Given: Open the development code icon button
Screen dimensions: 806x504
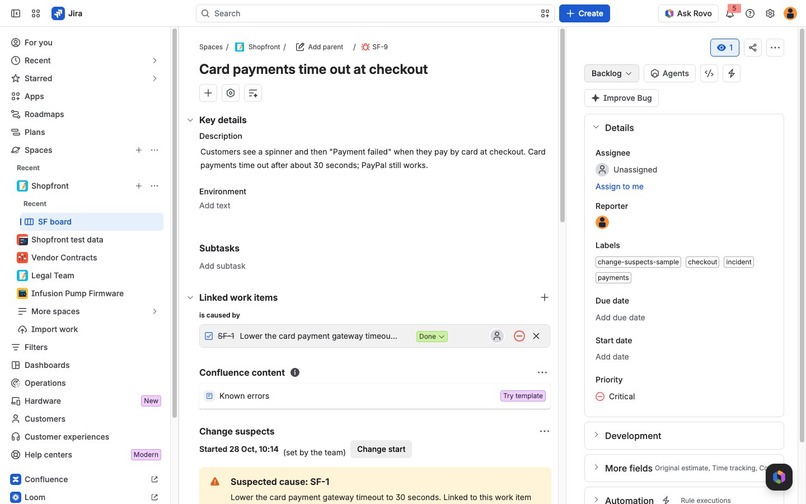Looking at the screenshot, I should coord(709,74).
